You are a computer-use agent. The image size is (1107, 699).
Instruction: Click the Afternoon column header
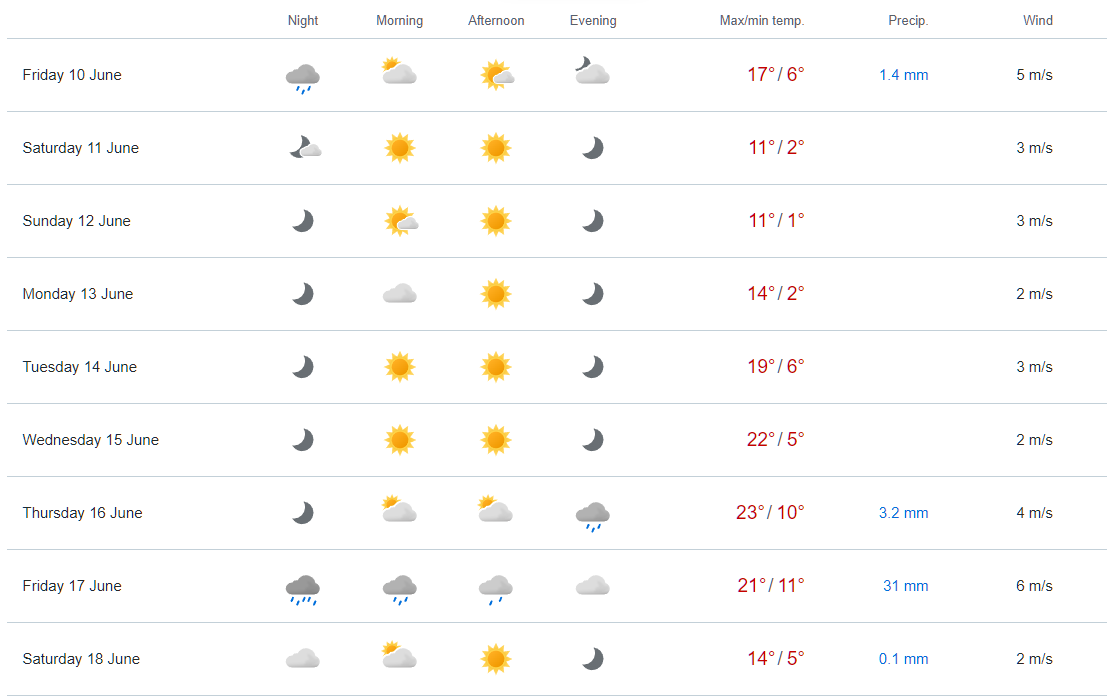tap(496, 20)
